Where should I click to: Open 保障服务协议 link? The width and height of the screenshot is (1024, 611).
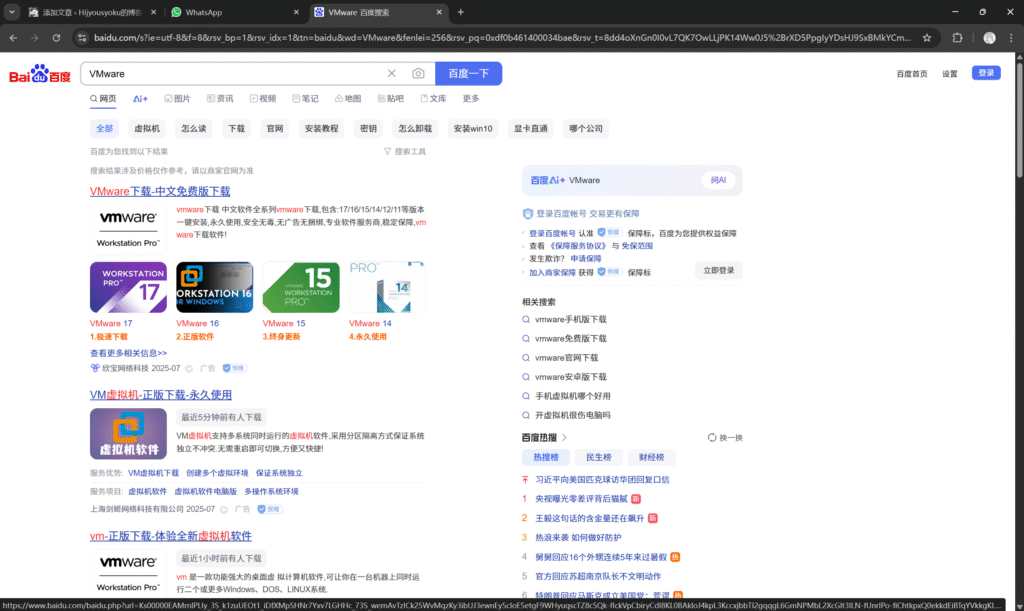coord(578,246)
